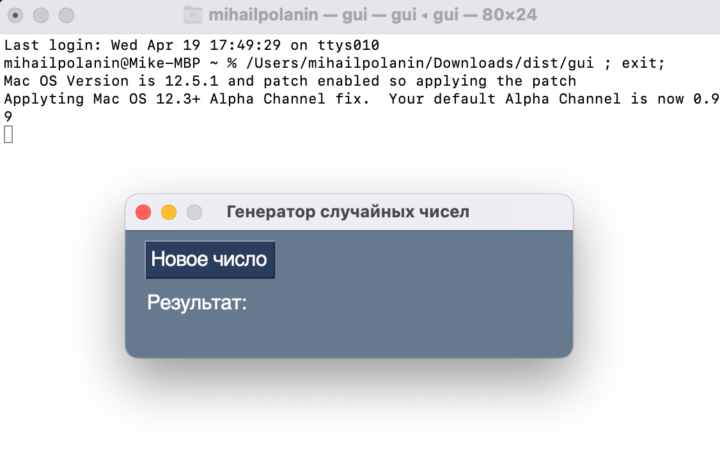Click the Новое число button
720x459 pixels.
tap(210, 260)
